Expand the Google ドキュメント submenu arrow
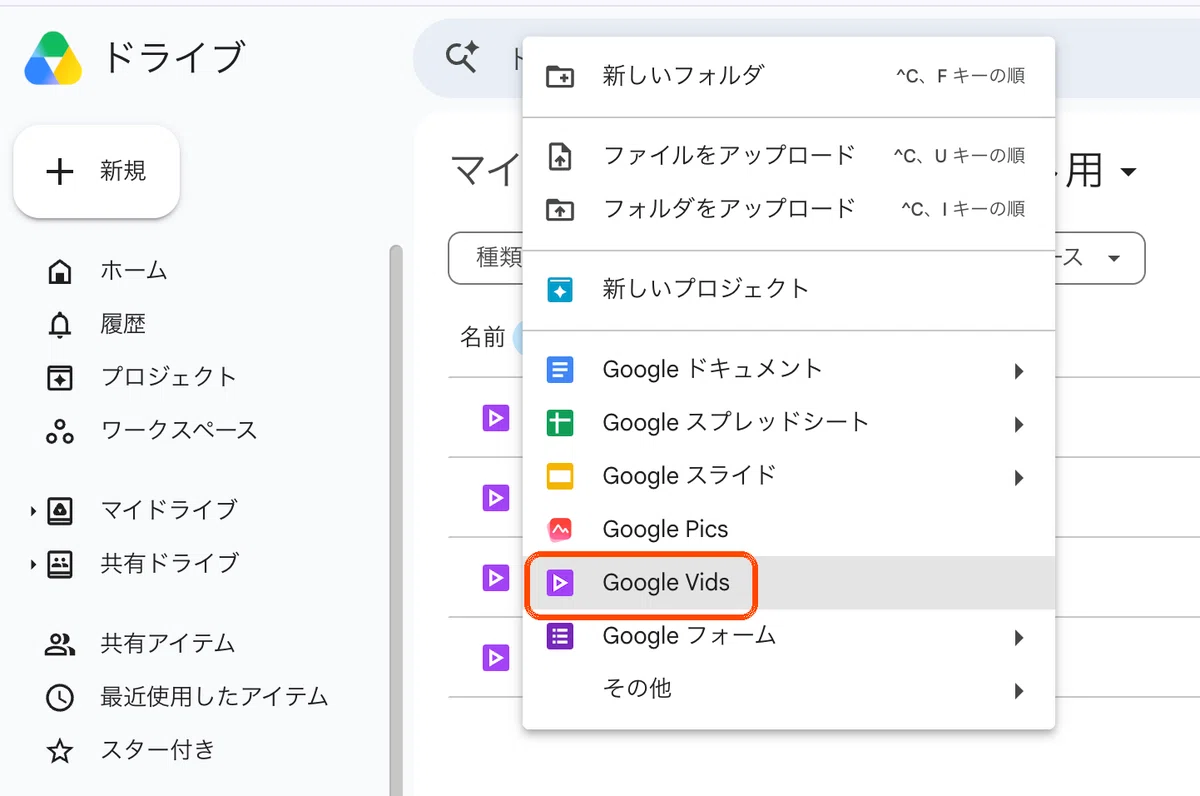Image resolution: width=1200 pixels, height=796 pixels. (1019, 371)
